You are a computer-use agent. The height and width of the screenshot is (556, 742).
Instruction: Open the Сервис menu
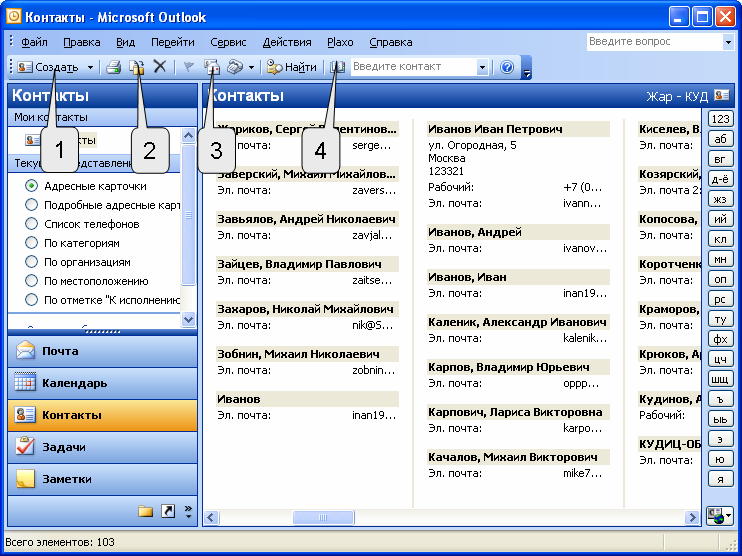pyautogui.click(x=228, y=42)
